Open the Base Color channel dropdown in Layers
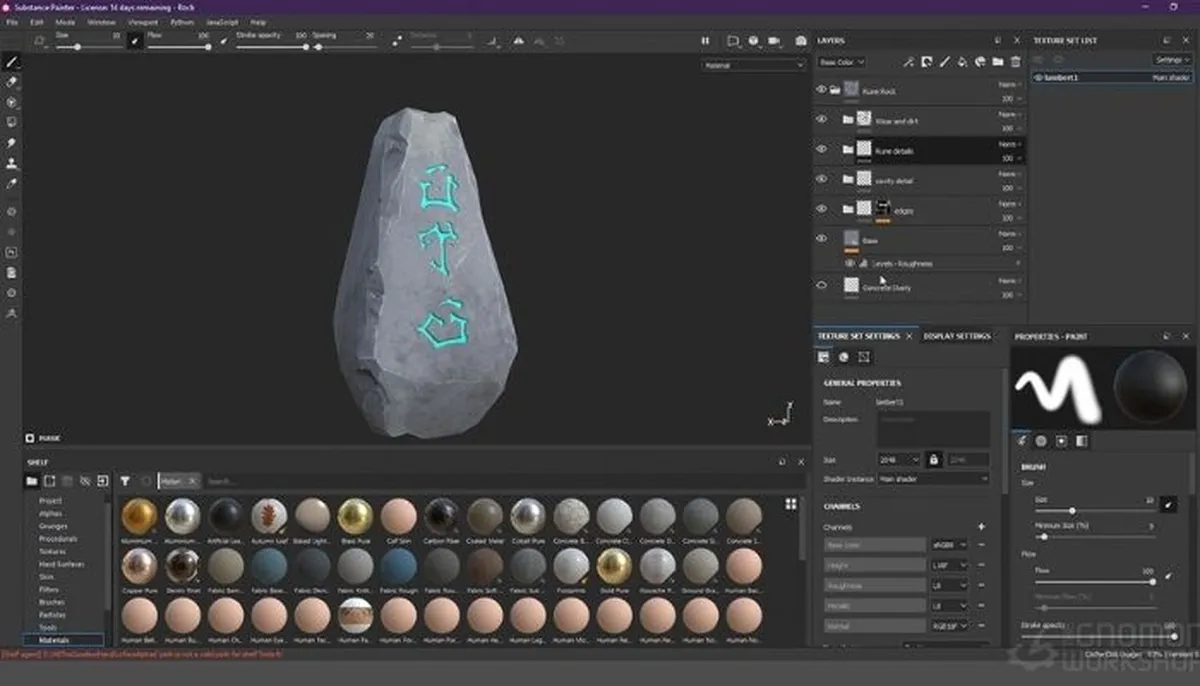This screenshot has width=1200, height=686. [x=842, y=62]
